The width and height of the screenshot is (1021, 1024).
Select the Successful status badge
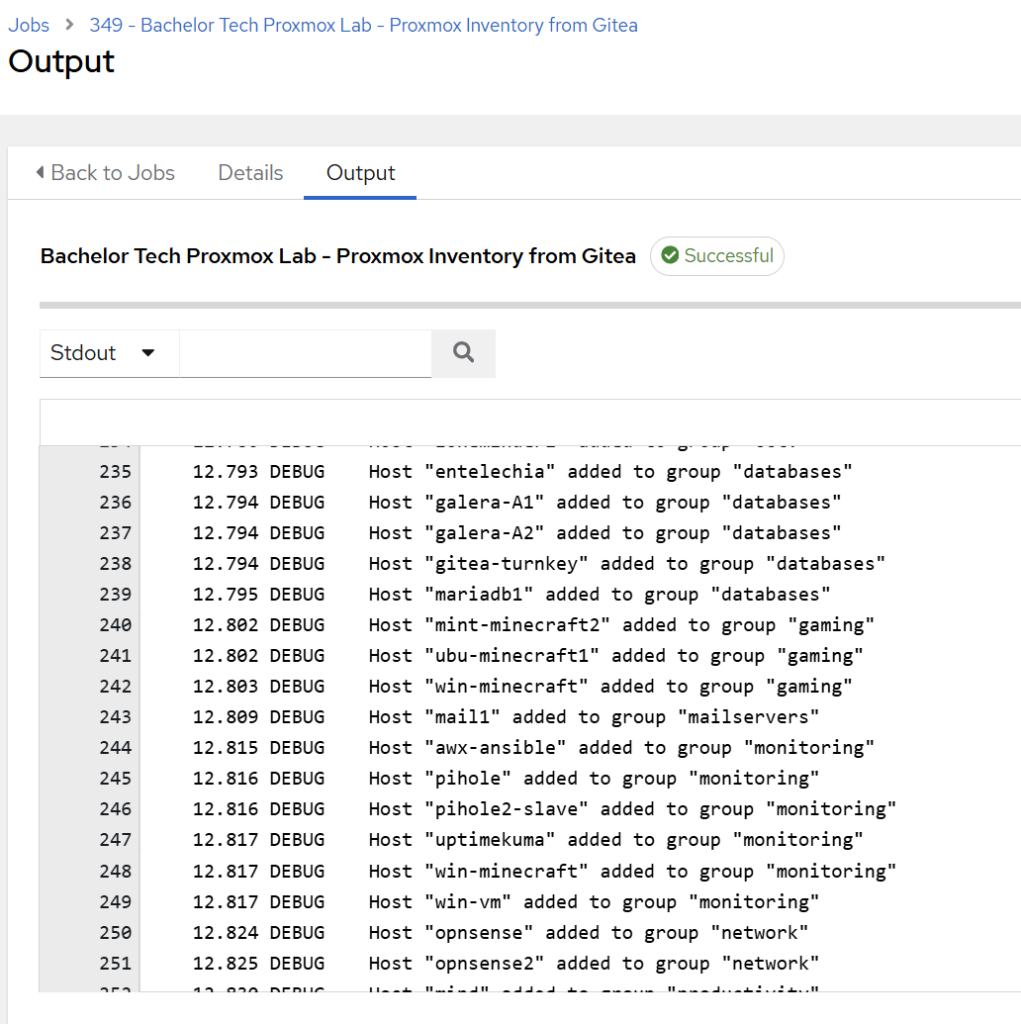click(717, 255)
